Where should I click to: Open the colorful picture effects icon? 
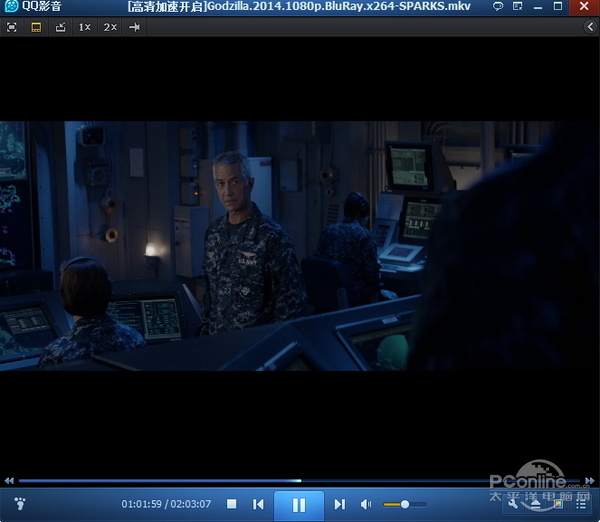(558, 504)
